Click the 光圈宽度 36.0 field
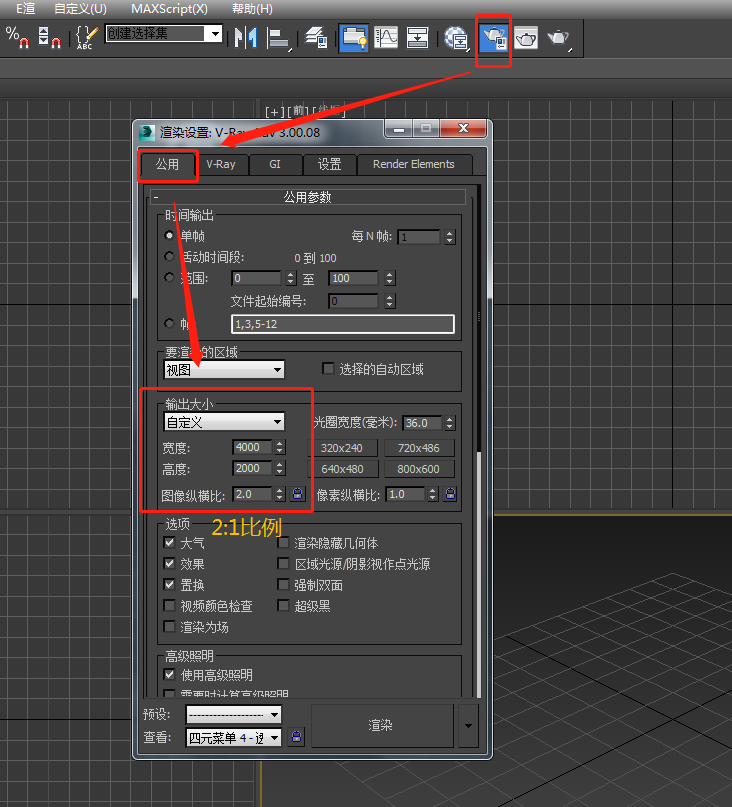This screenshot has width=732, height=807. pyautogui.click(x=422, y=423)
